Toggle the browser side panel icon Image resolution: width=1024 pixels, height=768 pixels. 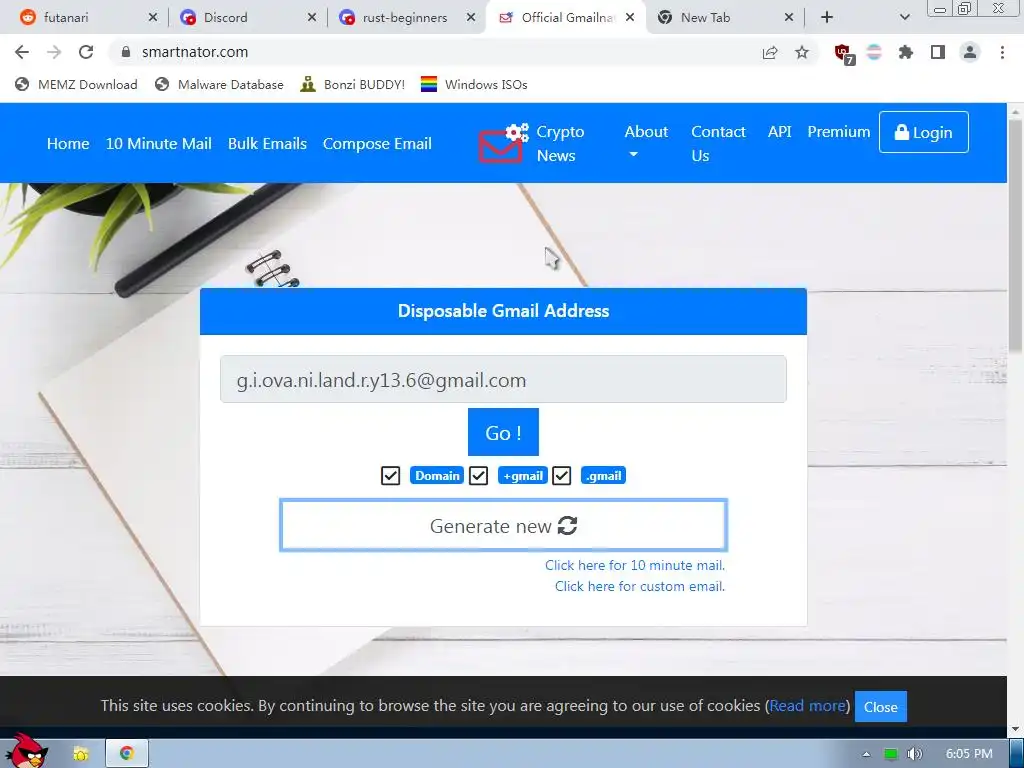[938, 52]
